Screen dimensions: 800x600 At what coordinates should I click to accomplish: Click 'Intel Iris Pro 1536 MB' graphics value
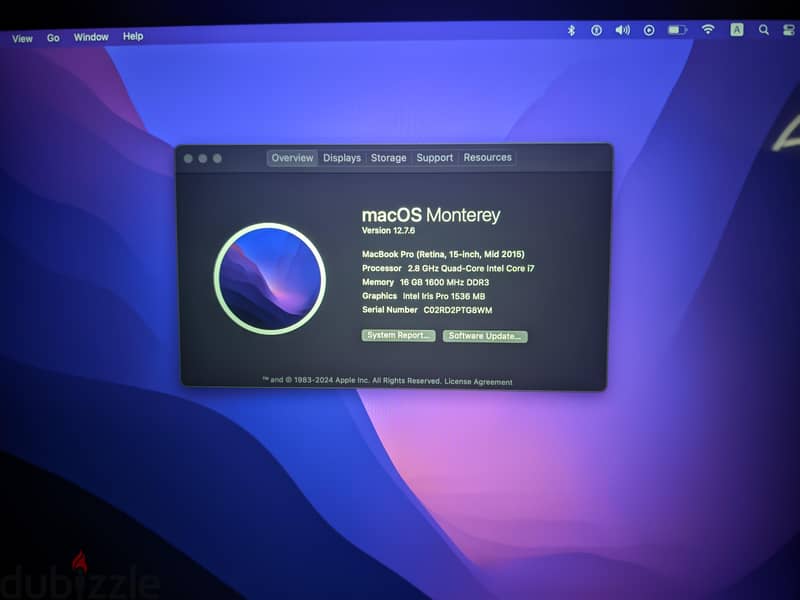(x=444, y=296)
